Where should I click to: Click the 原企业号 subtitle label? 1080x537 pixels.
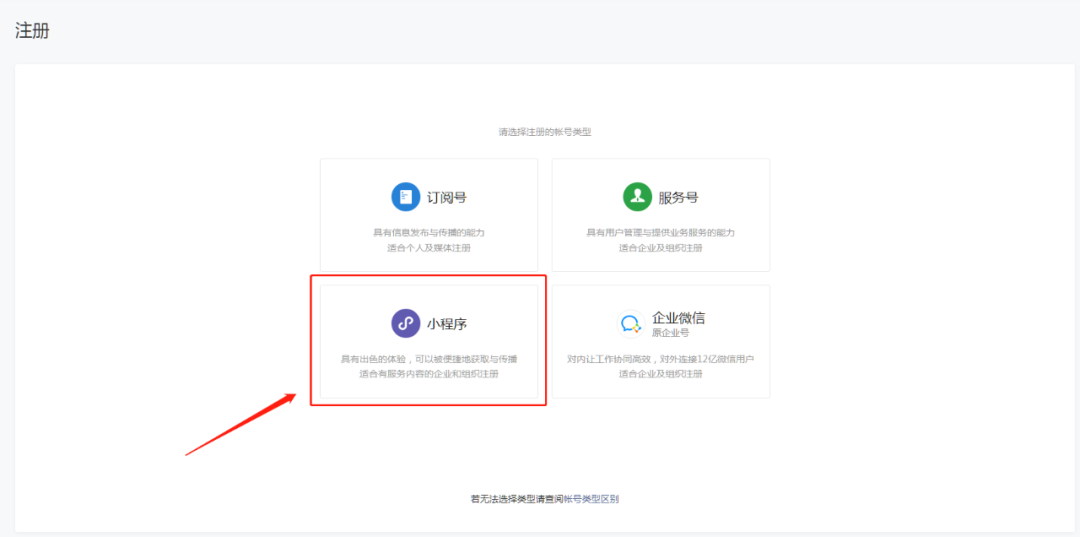[670, 332]
